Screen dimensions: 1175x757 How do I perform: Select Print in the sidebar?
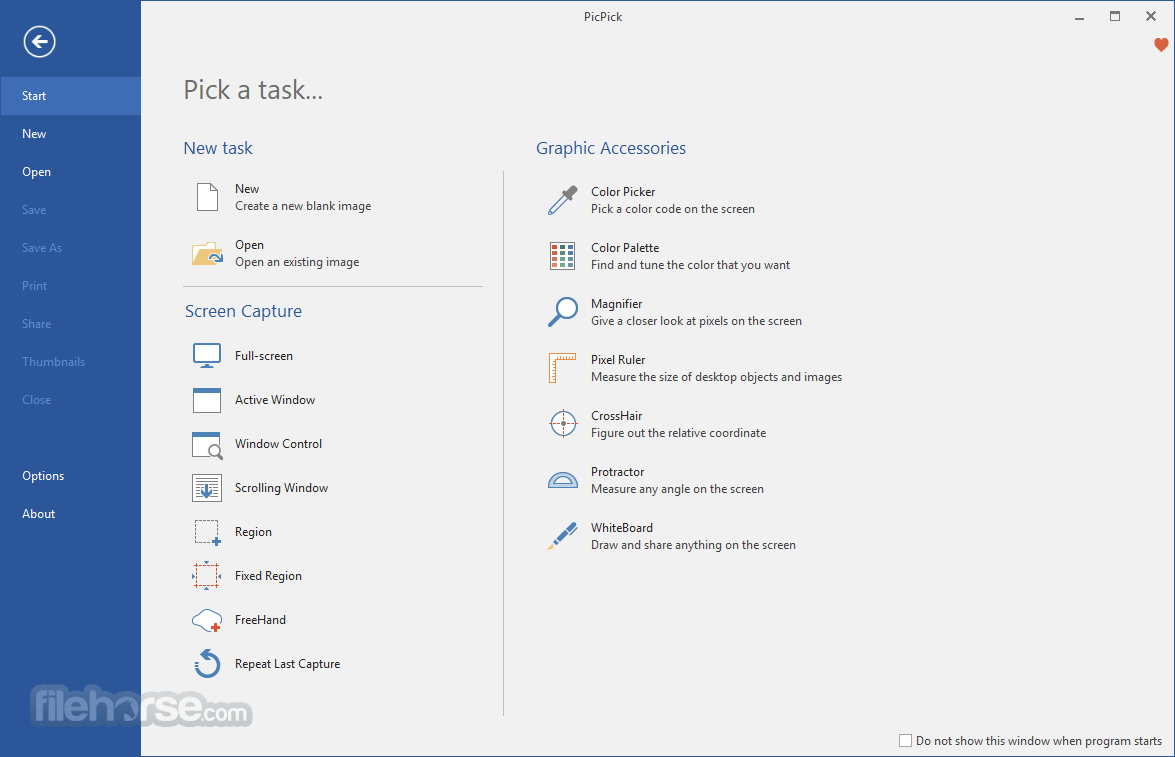70,286
